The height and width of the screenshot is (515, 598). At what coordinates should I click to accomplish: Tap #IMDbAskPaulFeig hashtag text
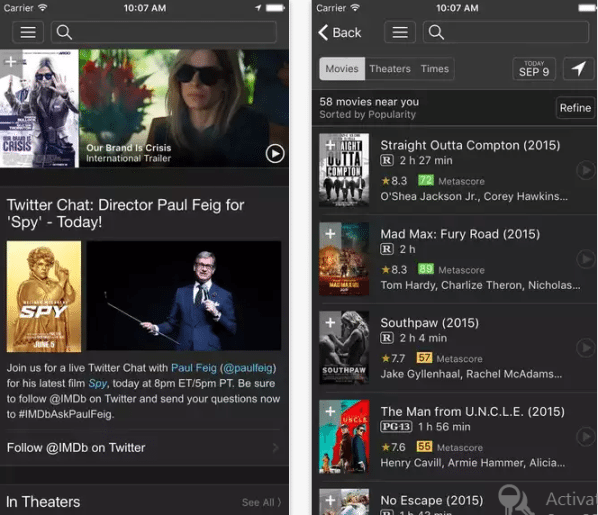click(66, 414)
